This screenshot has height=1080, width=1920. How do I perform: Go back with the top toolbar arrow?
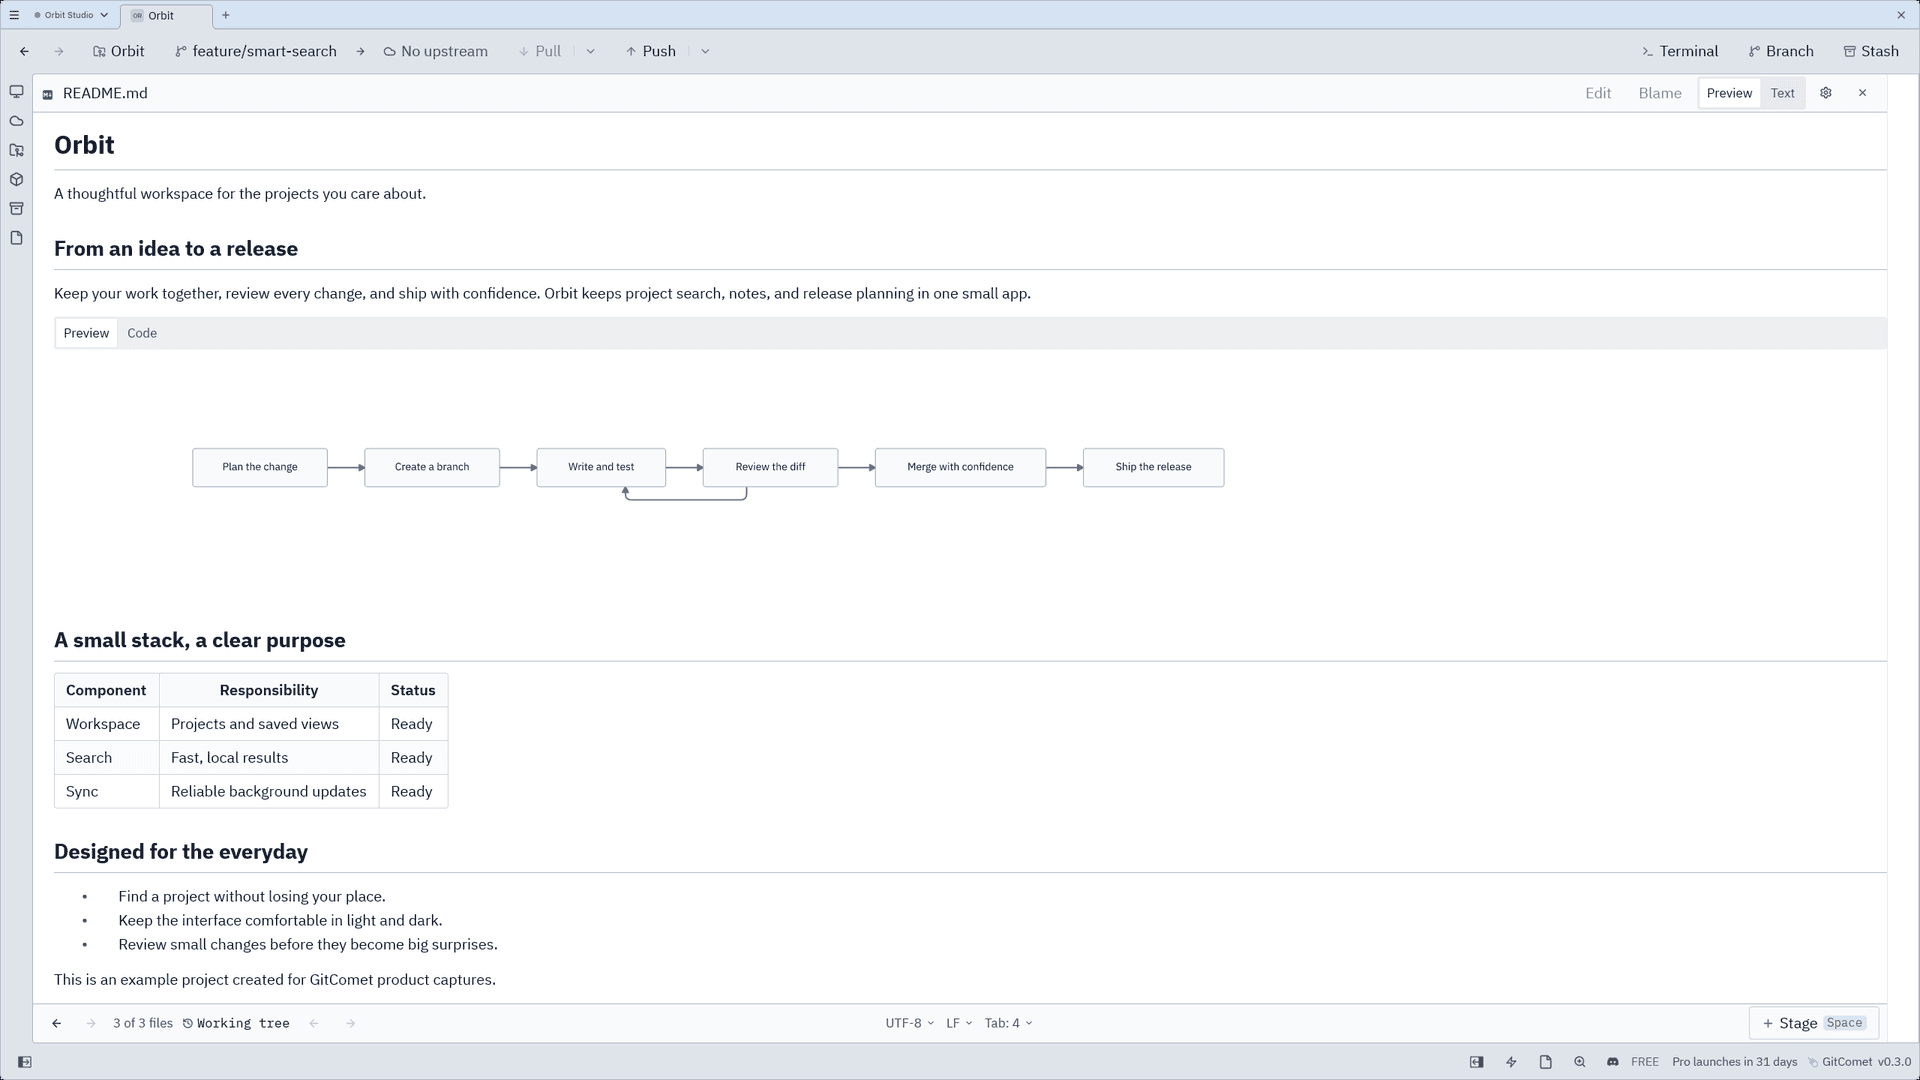pyautogui.click(x=24, y=51)
